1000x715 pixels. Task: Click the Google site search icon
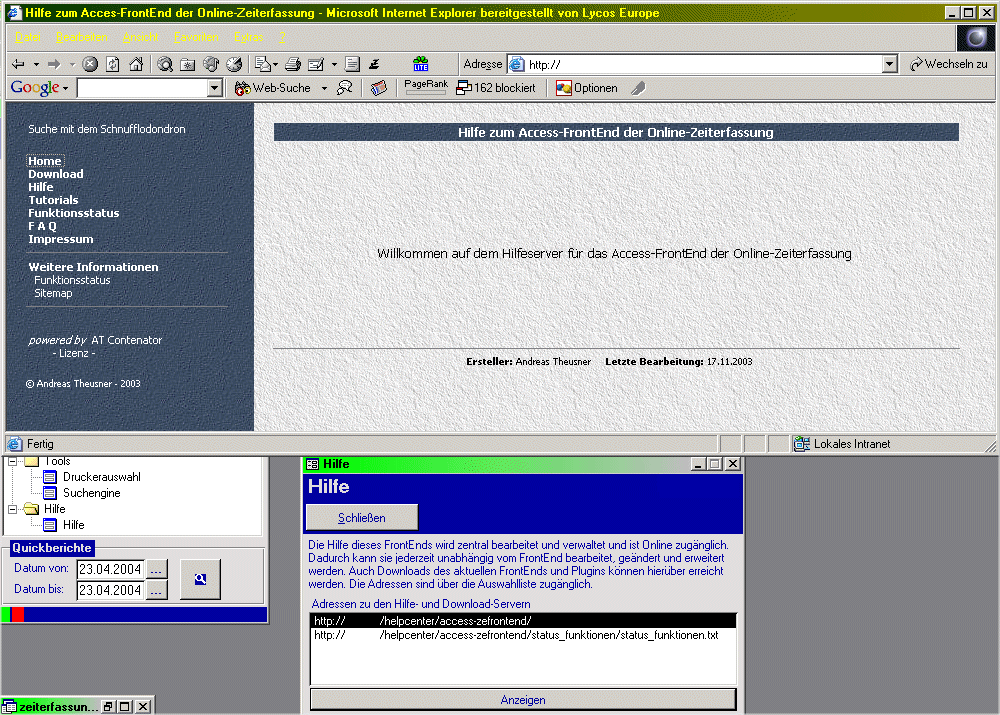(345, 88)
